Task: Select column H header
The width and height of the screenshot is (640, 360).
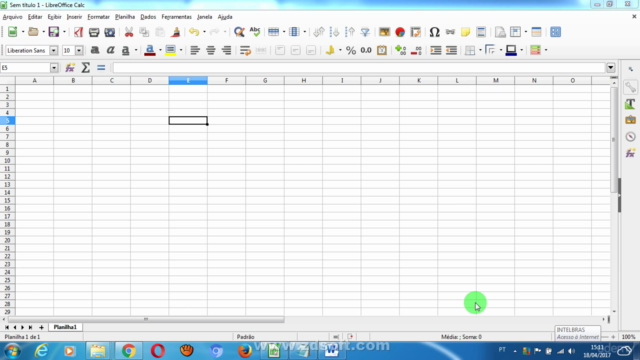Action: [303, 80]
